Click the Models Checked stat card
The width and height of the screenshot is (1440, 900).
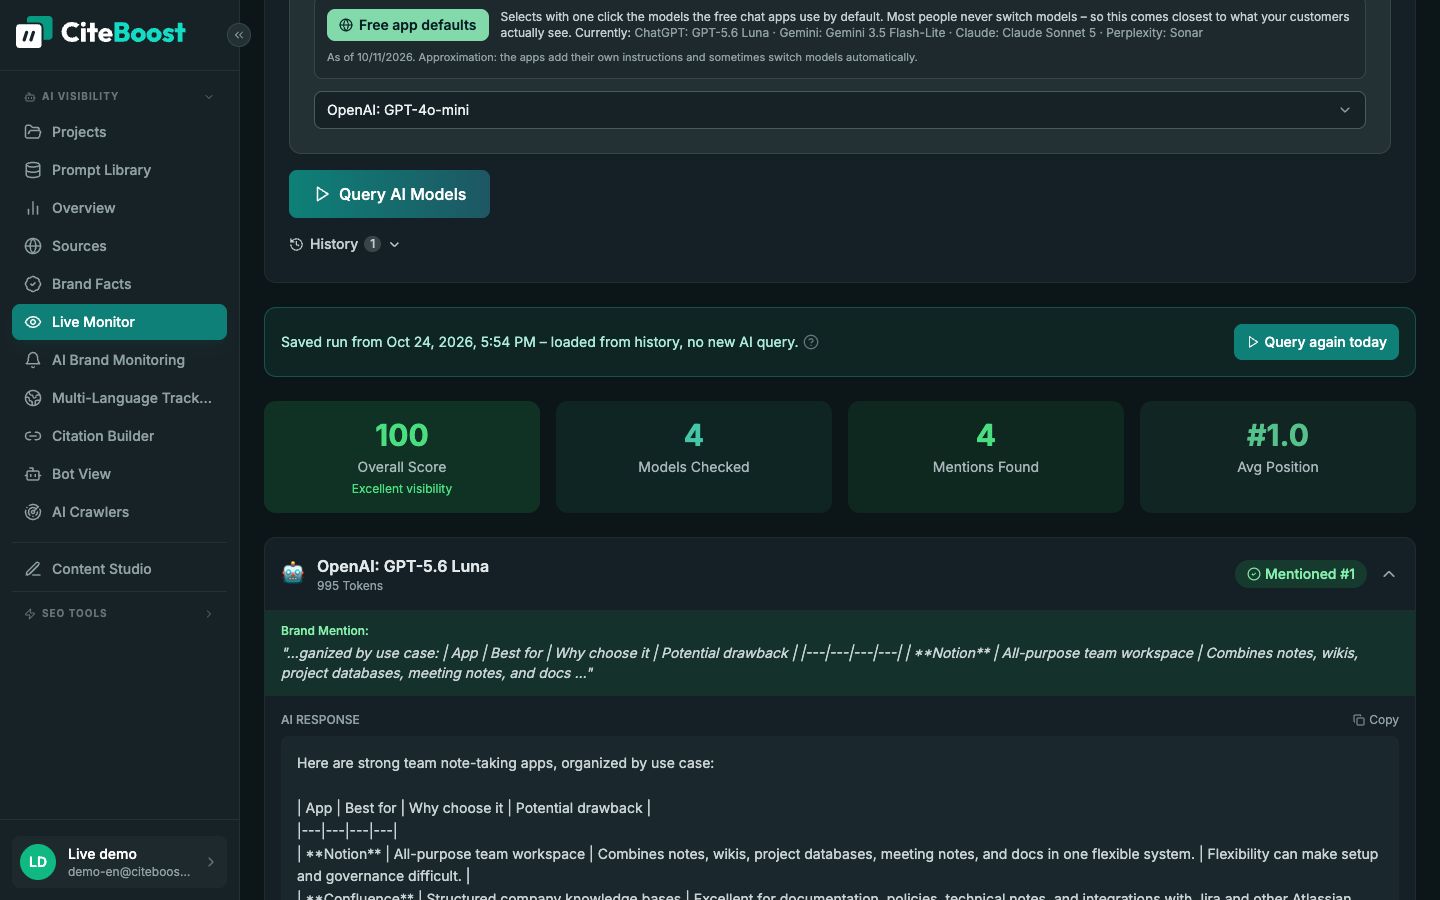click(x=694, y=457)
